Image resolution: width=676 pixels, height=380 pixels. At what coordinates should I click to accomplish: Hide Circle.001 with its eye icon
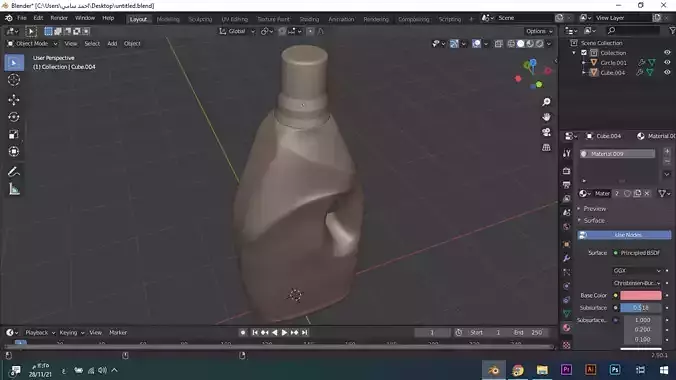[667, 63]
